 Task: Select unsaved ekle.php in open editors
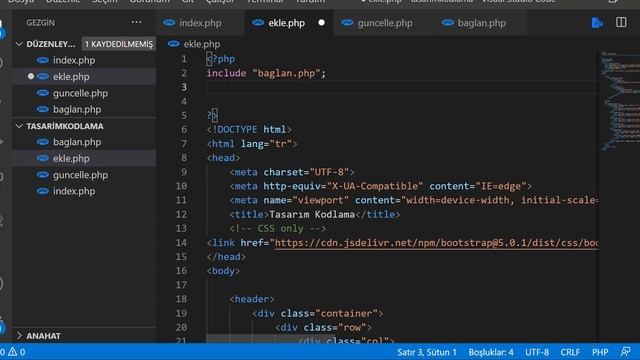pos(84,77)
